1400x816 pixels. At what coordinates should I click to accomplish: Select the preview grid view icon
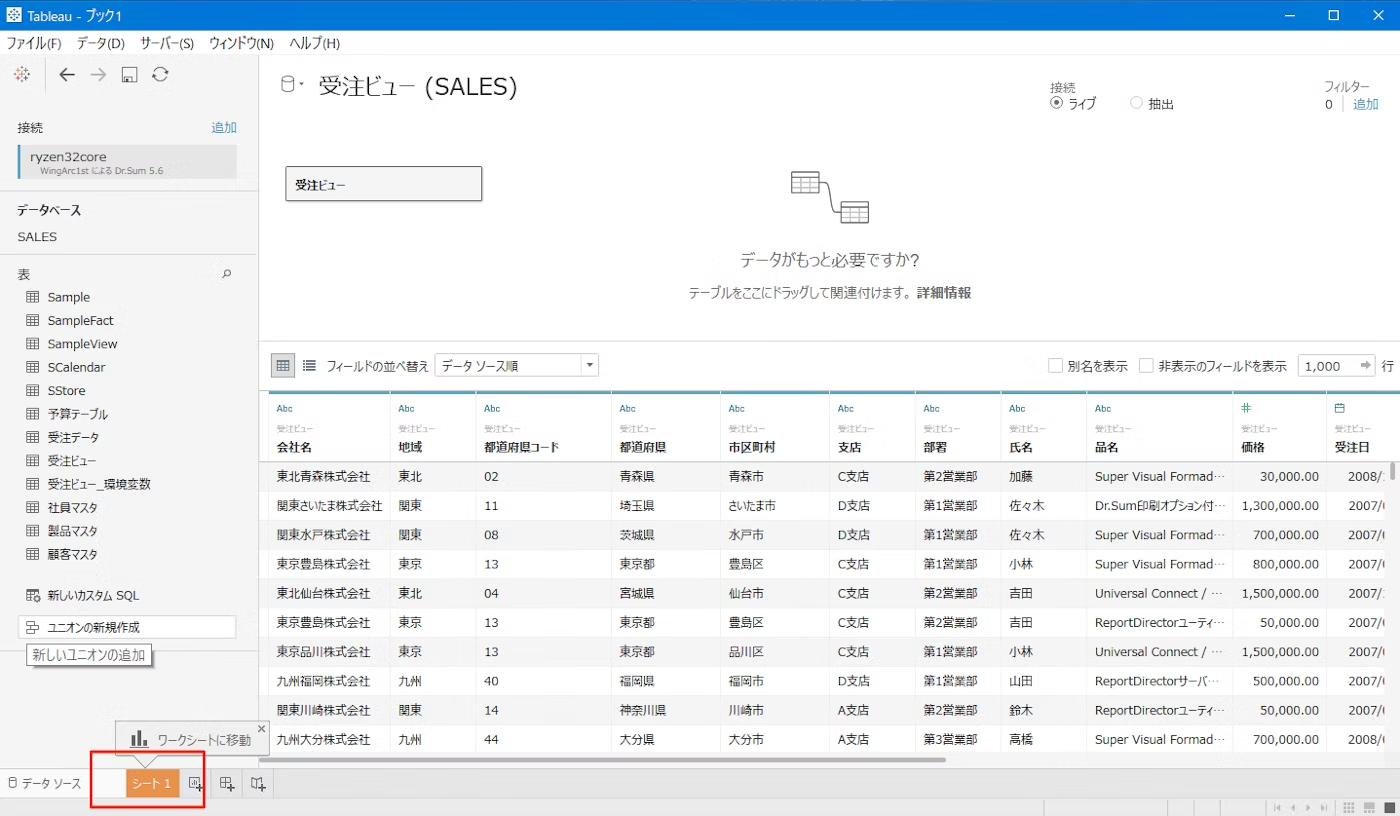coord(283,366)
